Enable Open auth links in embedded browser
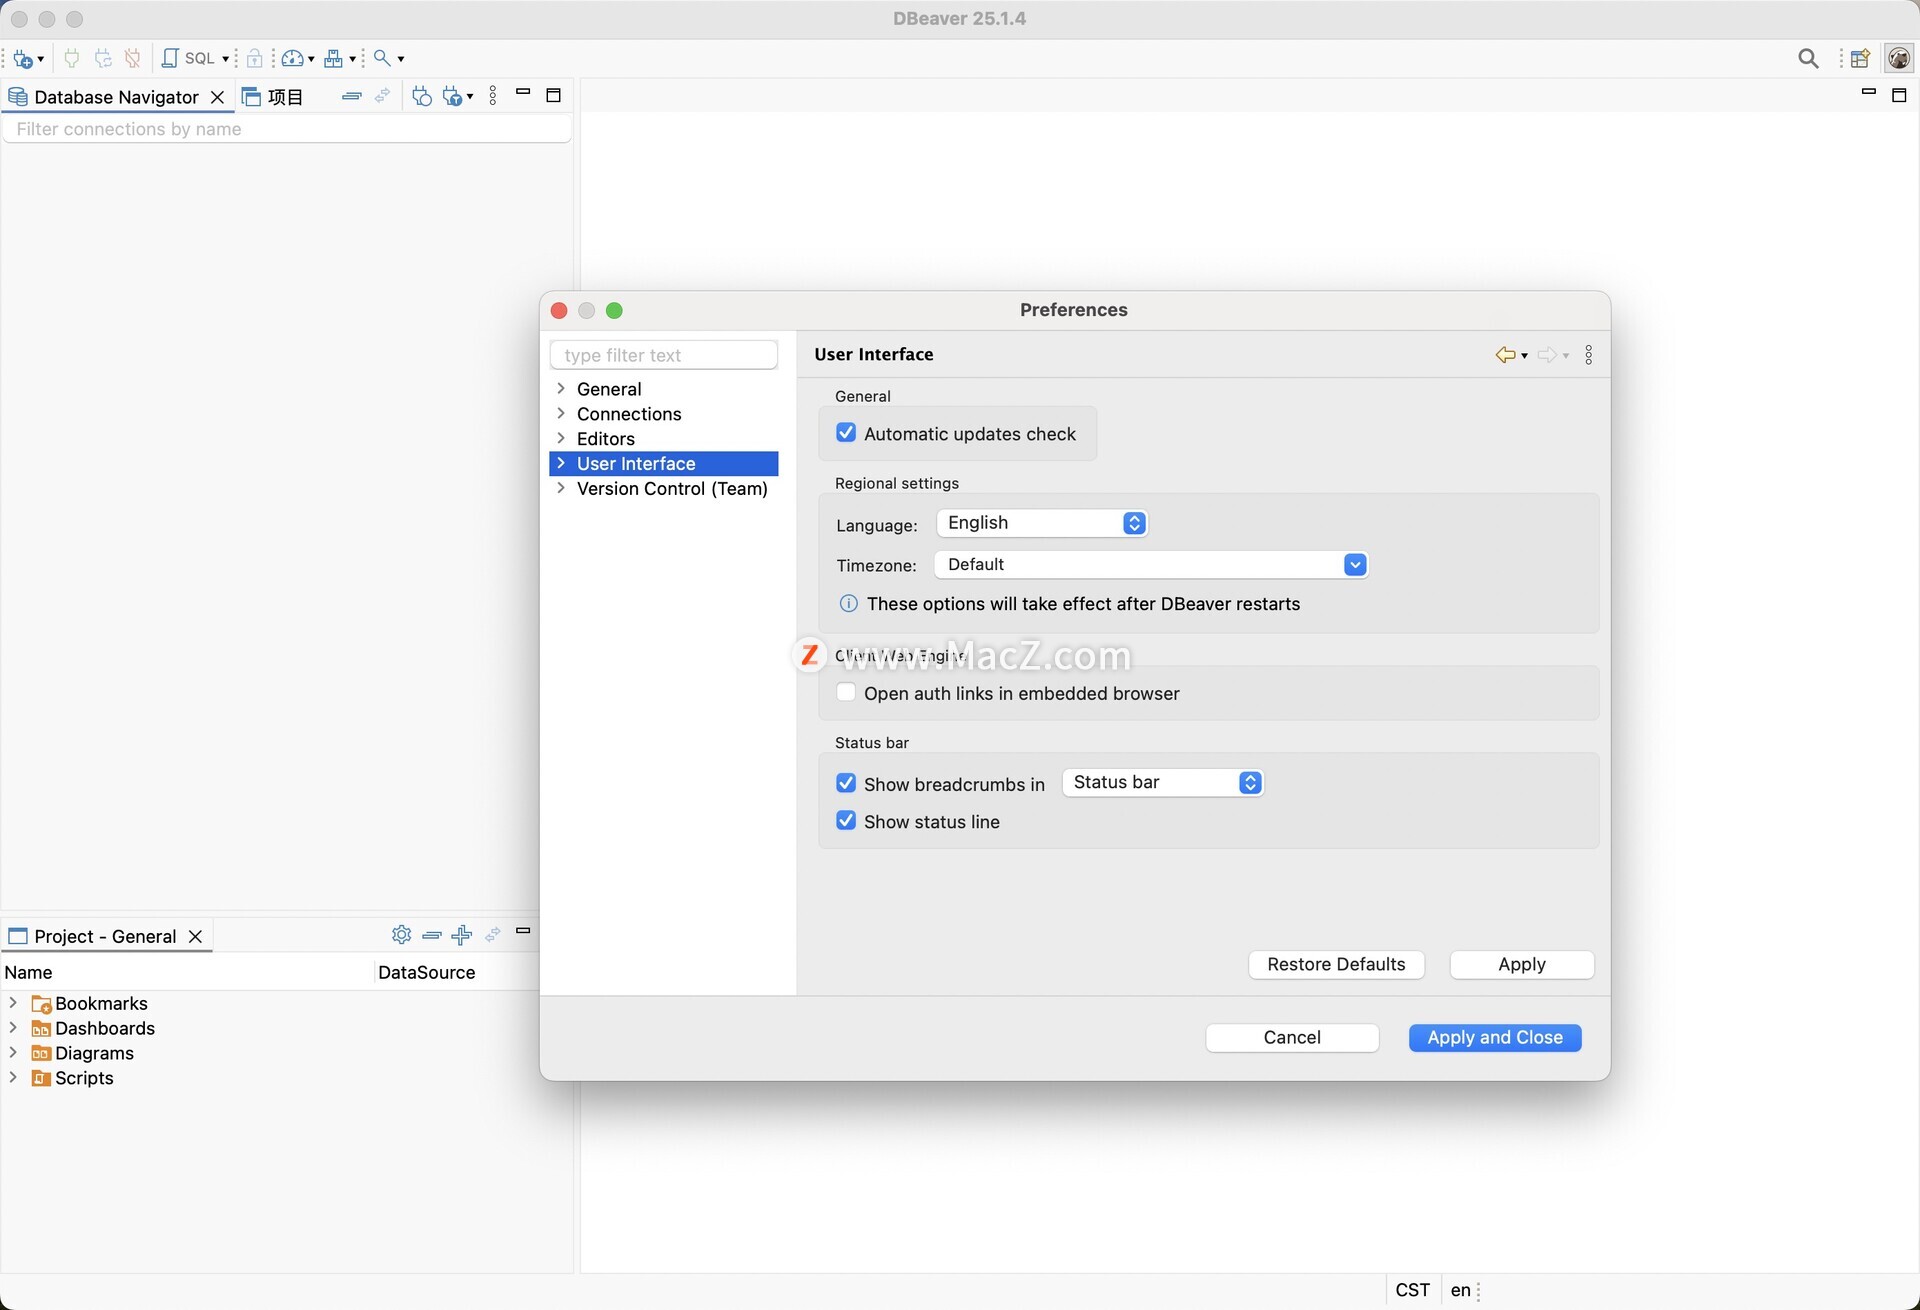Viewport: 1920px width, 1310px height. (x=846, y=693)
